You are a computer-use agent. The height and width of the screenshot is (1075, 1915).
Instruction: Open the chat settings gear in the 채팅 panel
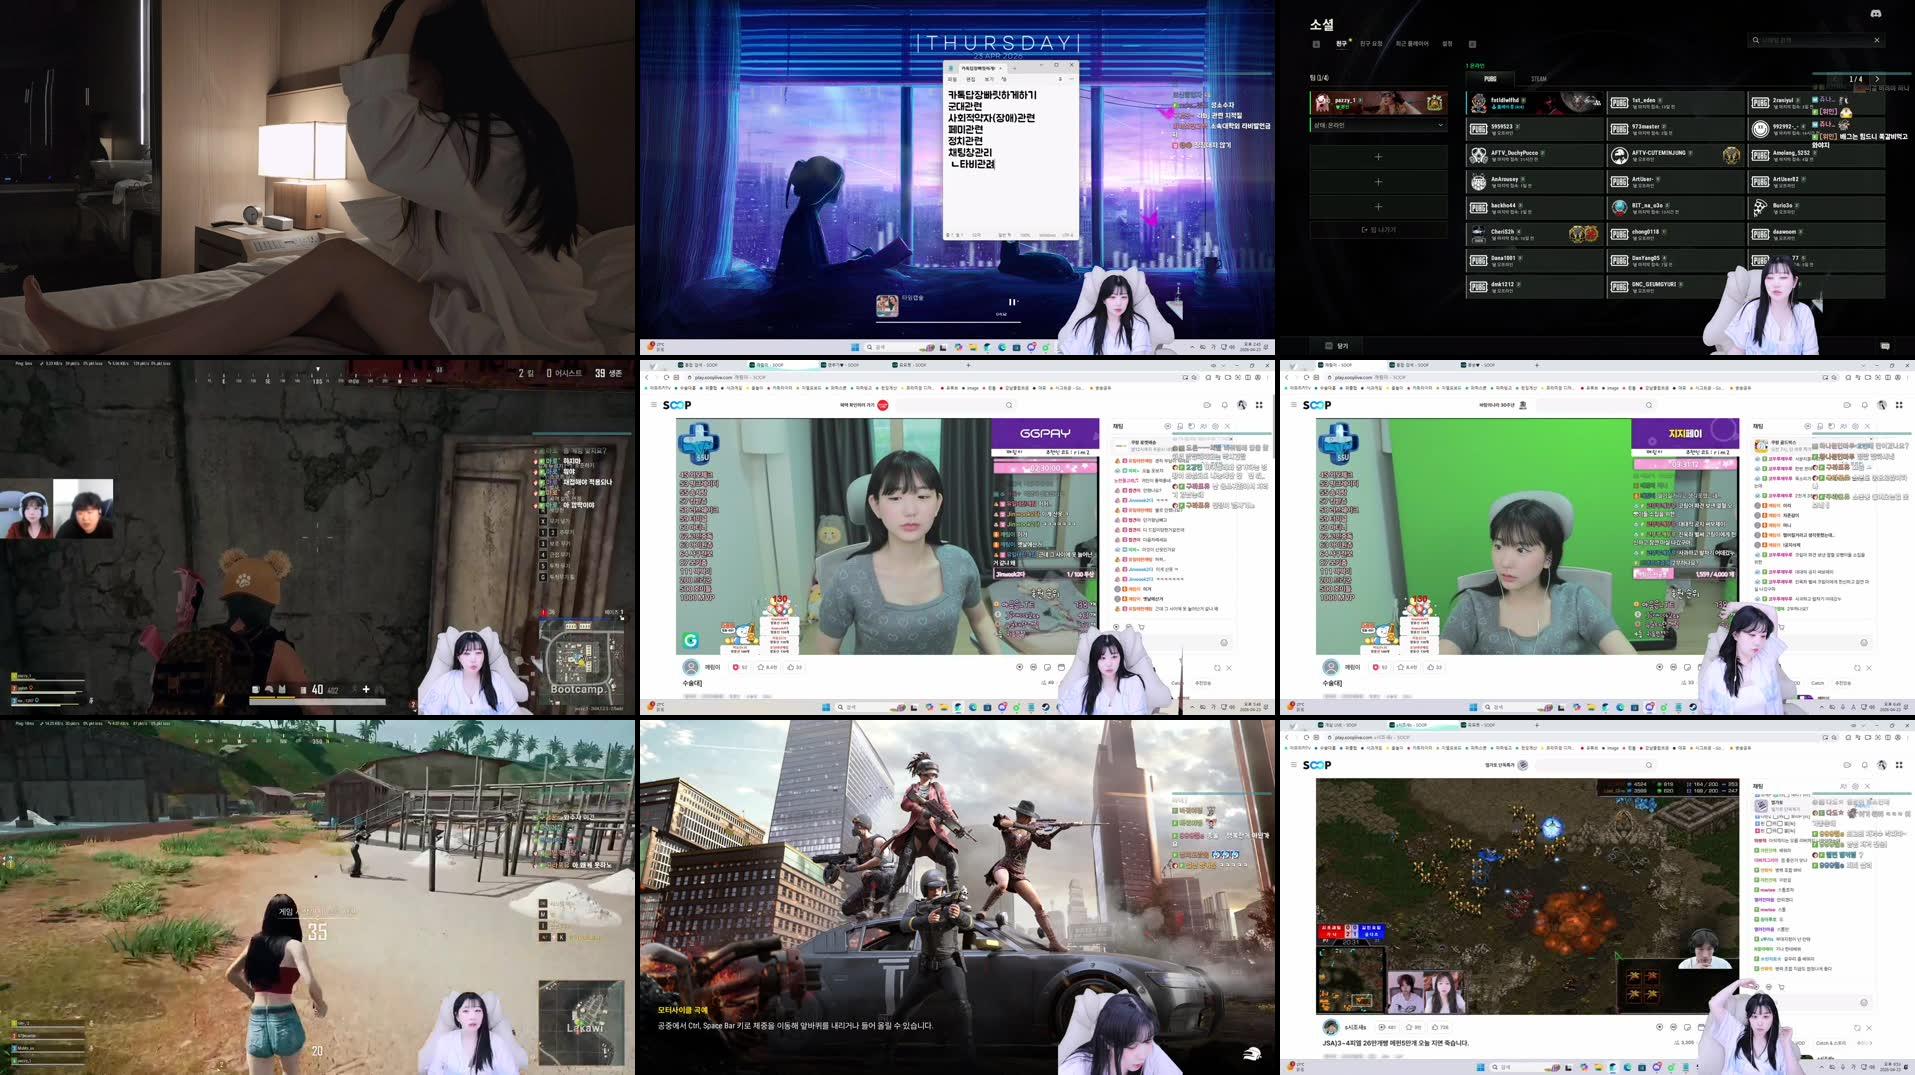[x=1215, y=427]
